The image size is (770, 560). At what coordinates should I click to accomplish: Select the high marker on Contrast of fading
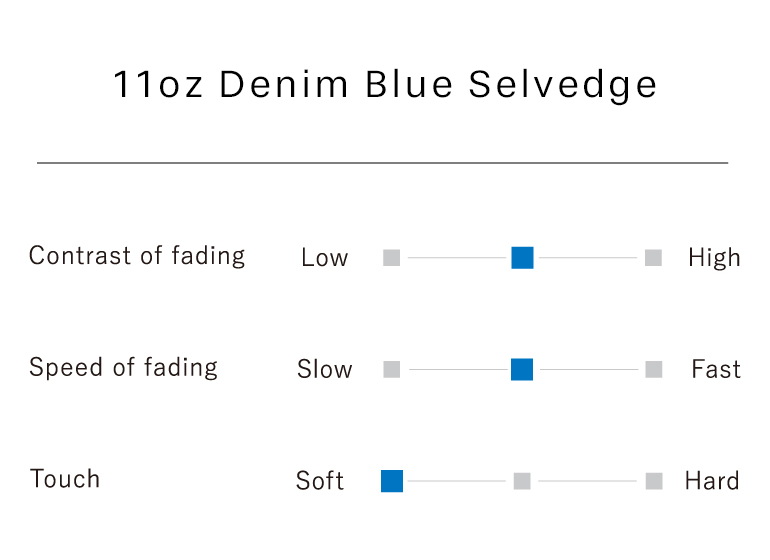pyautogui.click(x=653, y=257)
